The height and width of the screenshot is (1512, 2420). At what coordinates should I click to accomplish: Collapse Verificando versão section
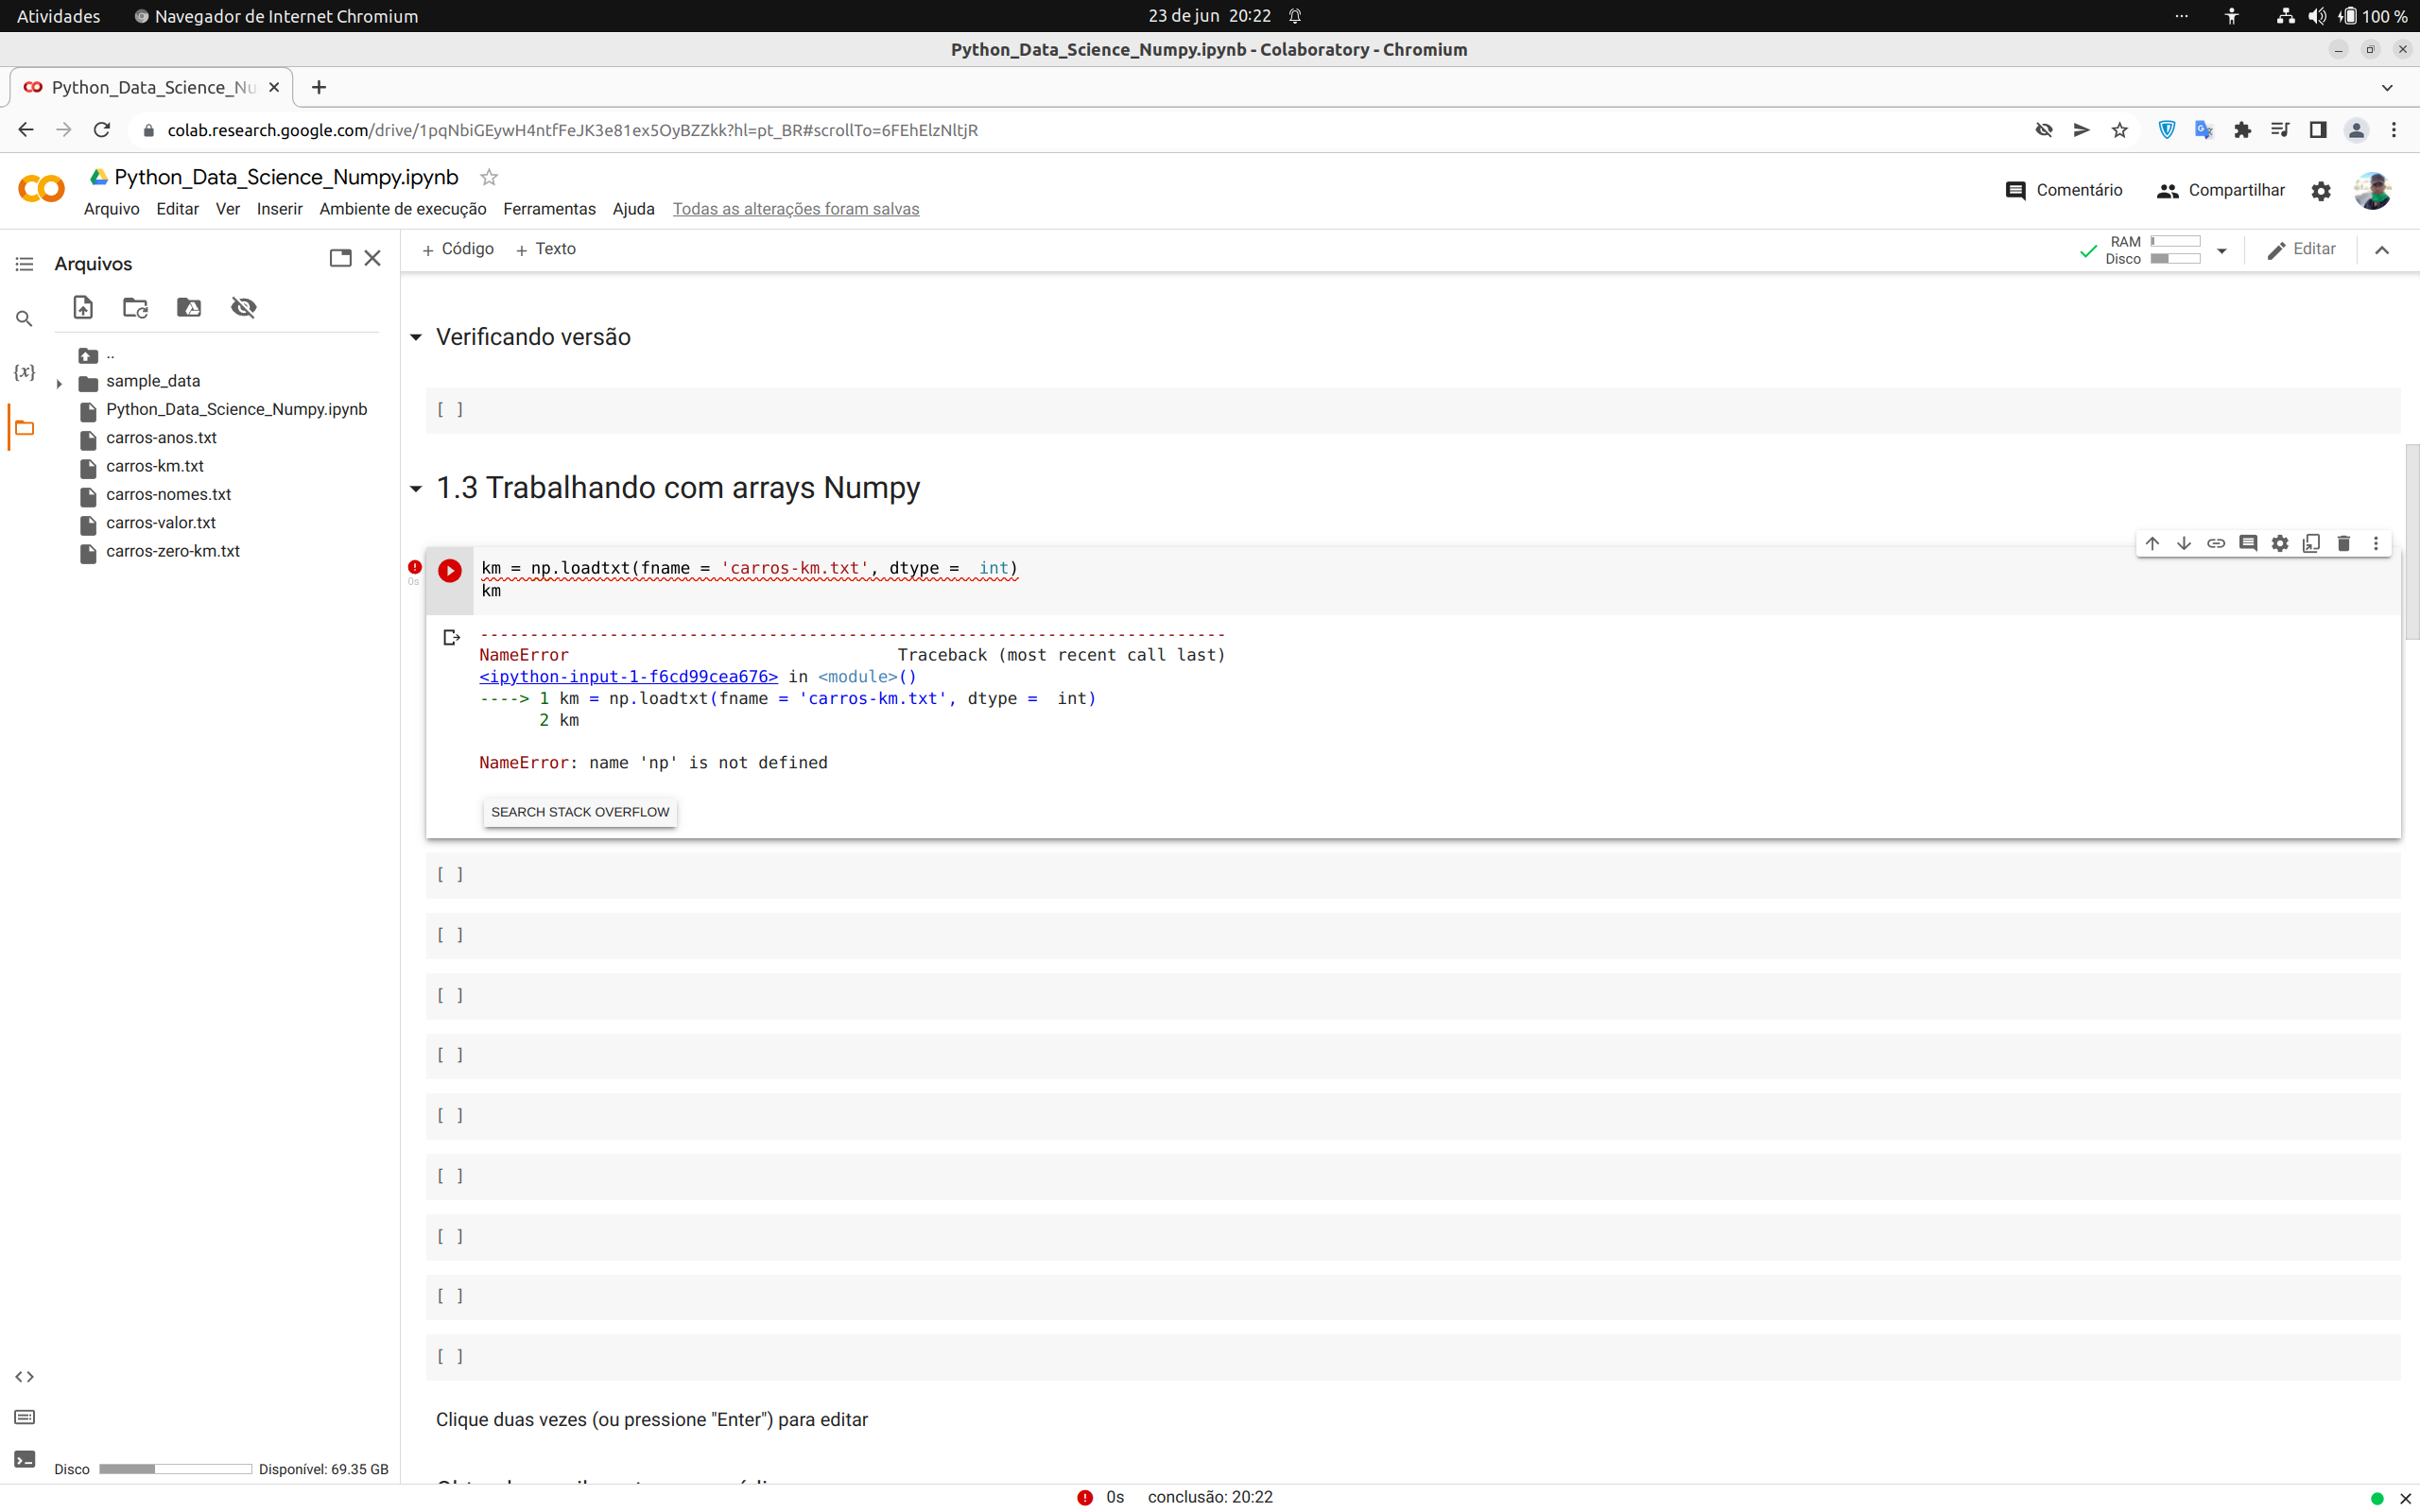(416, 337)
